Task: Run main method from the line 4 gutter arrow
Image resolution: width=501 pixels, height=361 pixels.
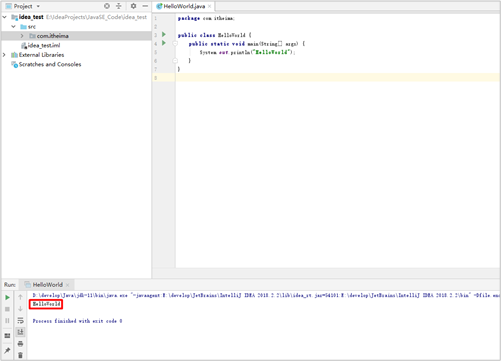Action: [x=164, y=43]
